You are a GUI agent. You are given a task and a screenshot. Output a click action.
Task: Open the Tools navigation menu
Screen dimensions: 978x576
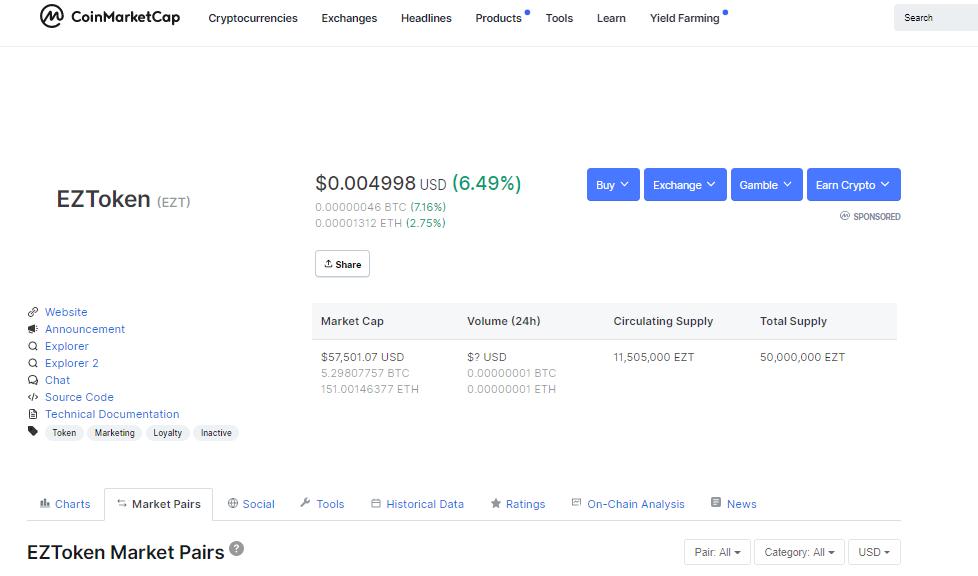[x=559, y=18]
